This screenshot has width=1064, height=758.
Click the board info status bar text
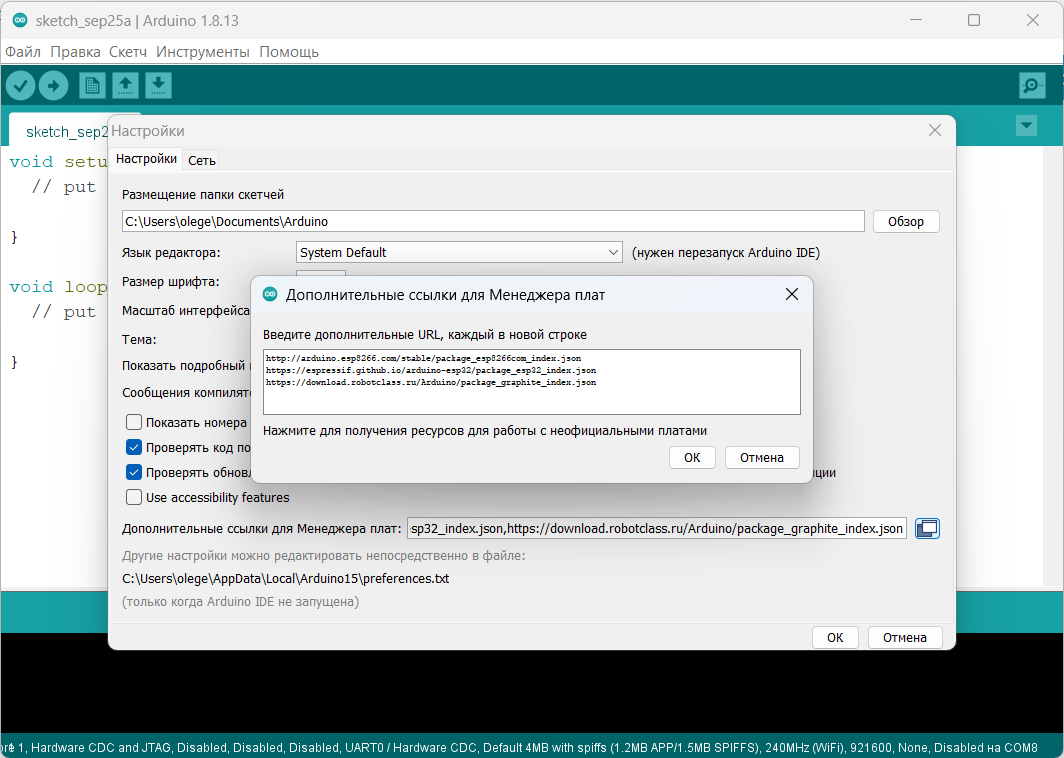pyautogui.click(x=519, y=747)
